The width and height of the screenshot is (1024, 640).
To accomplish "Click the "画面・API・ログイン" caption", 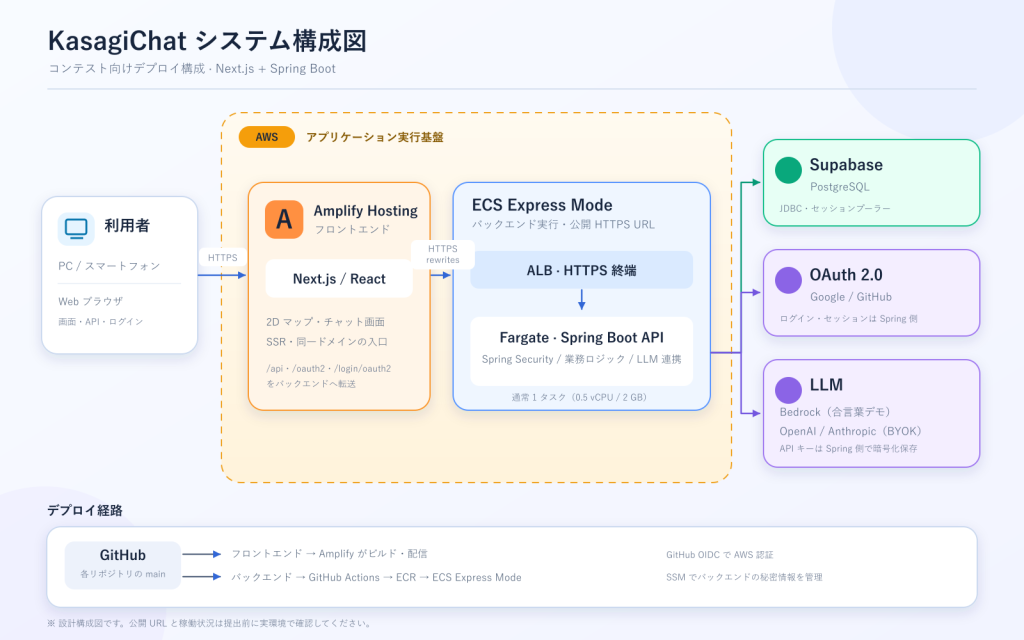I will pyautogui.click(x=101, y=321).
